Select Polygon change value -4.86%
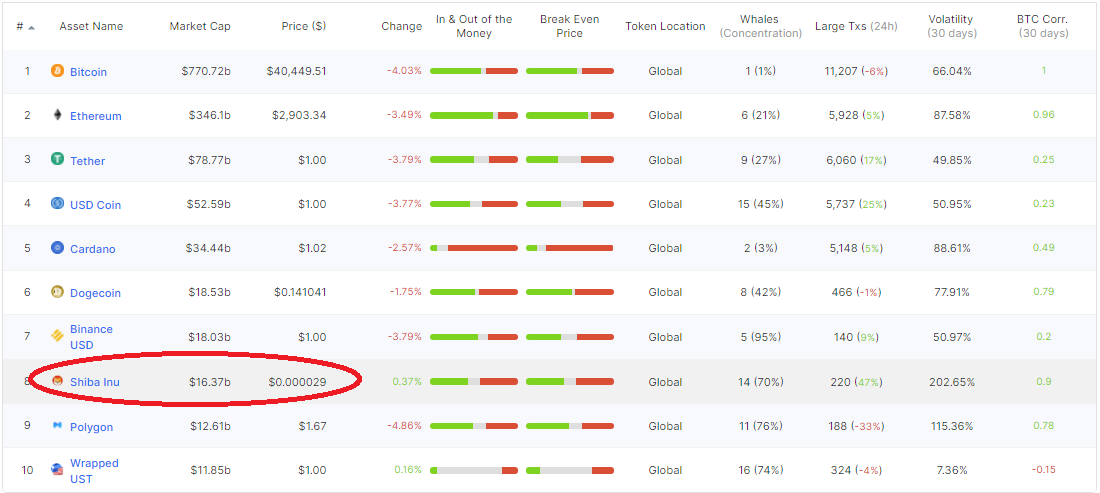This screenshot has width=1100, height=493. click(405, 426)
